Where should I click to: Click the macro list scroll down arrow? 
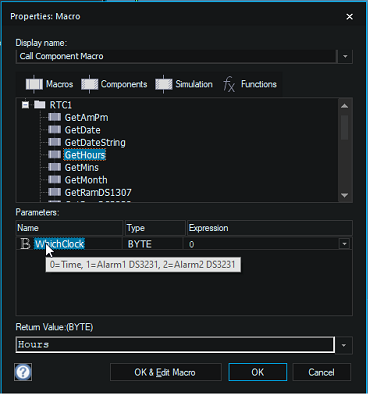(345, 195)
